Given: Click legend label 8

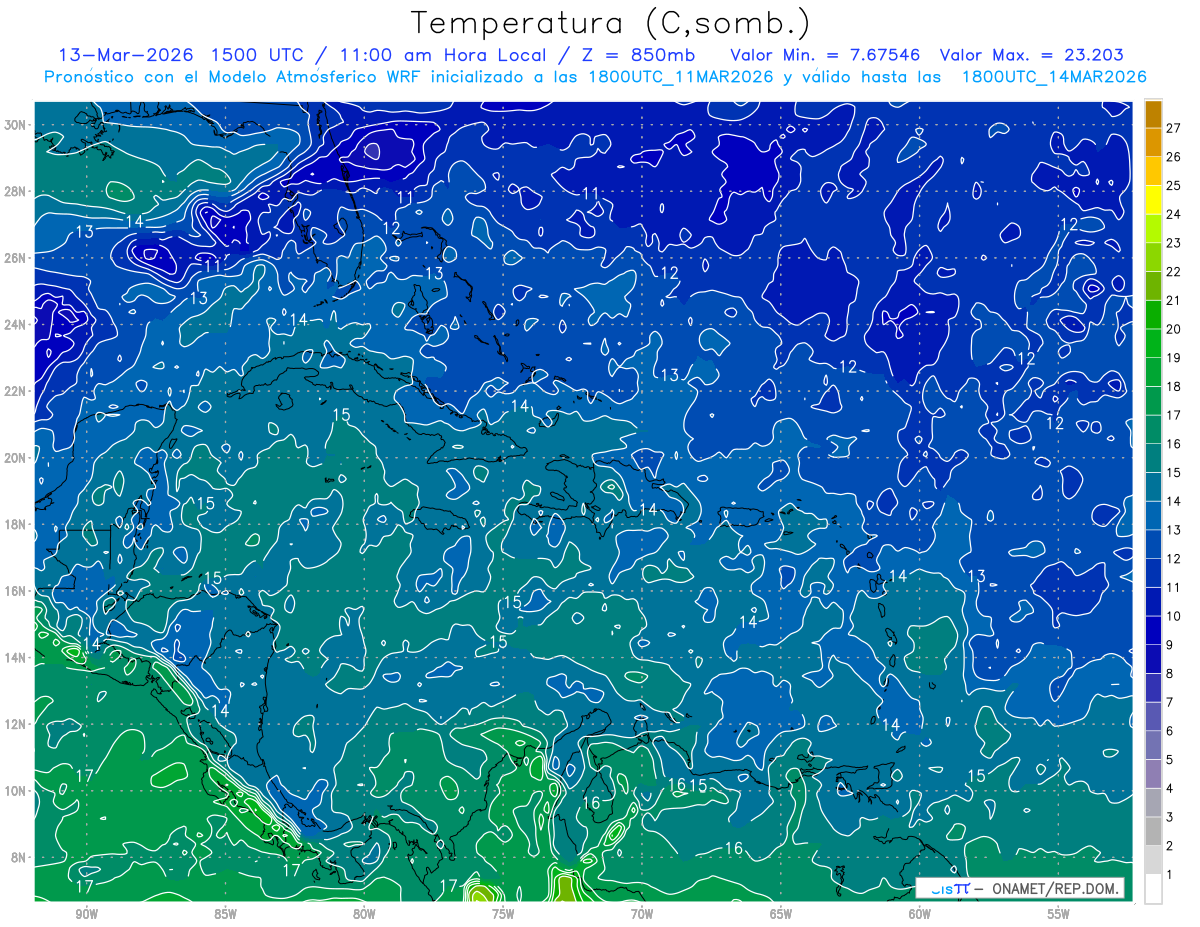Looking at the screenshot, I should [x=1170, y=673].
